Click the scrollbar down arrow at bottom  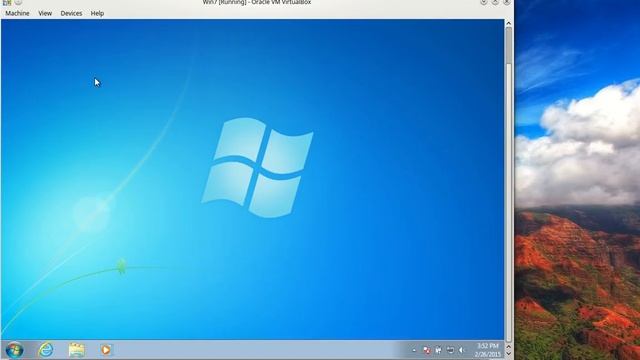509,354
